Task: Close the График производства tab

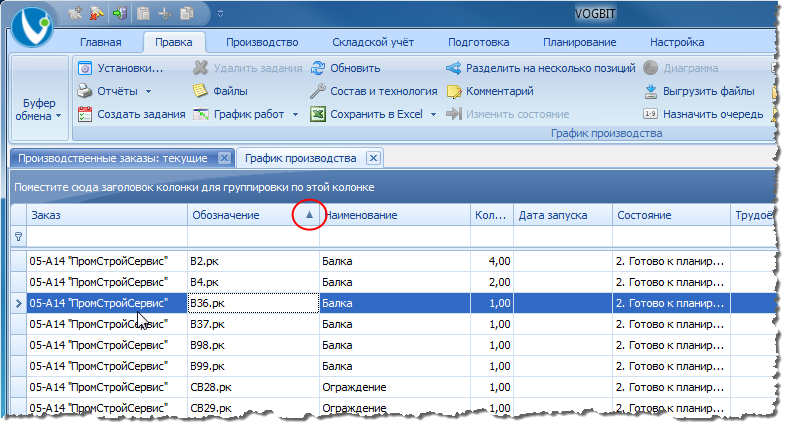Action: (x=373, y=158)
